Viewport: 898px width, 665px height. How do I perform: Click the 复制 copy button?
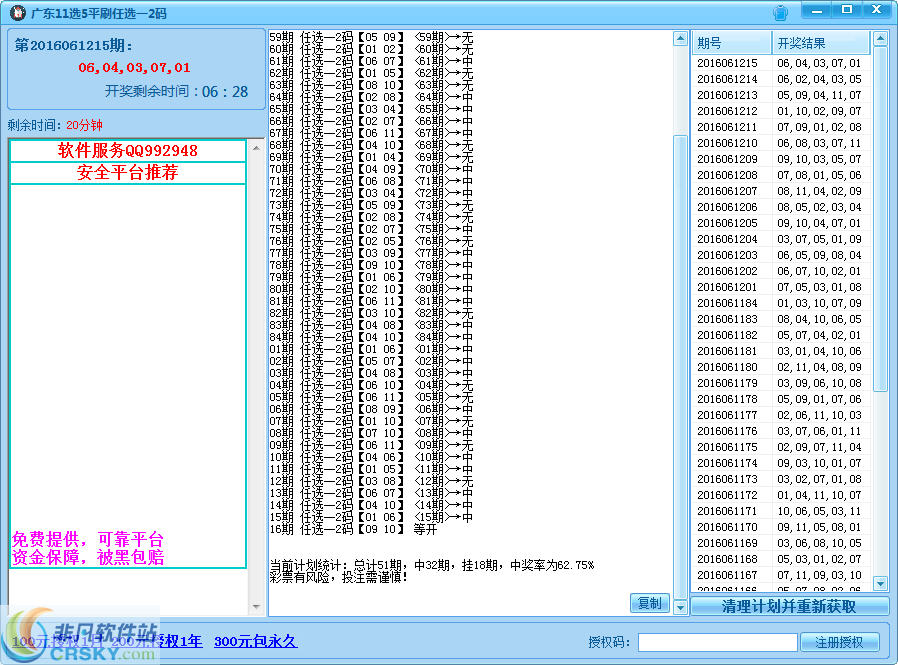point(649,603)
